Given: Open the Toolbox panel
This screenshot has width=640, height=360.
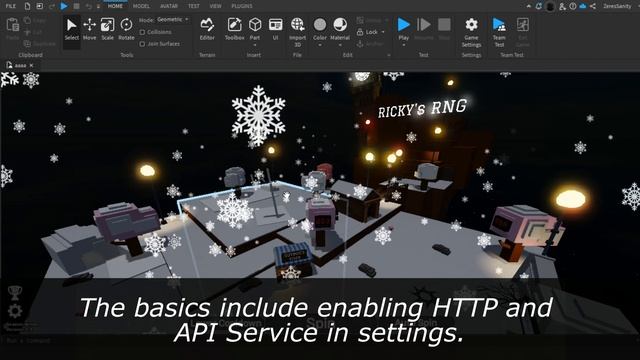Looking at the screenshot, I should click(x=234, y=29).
